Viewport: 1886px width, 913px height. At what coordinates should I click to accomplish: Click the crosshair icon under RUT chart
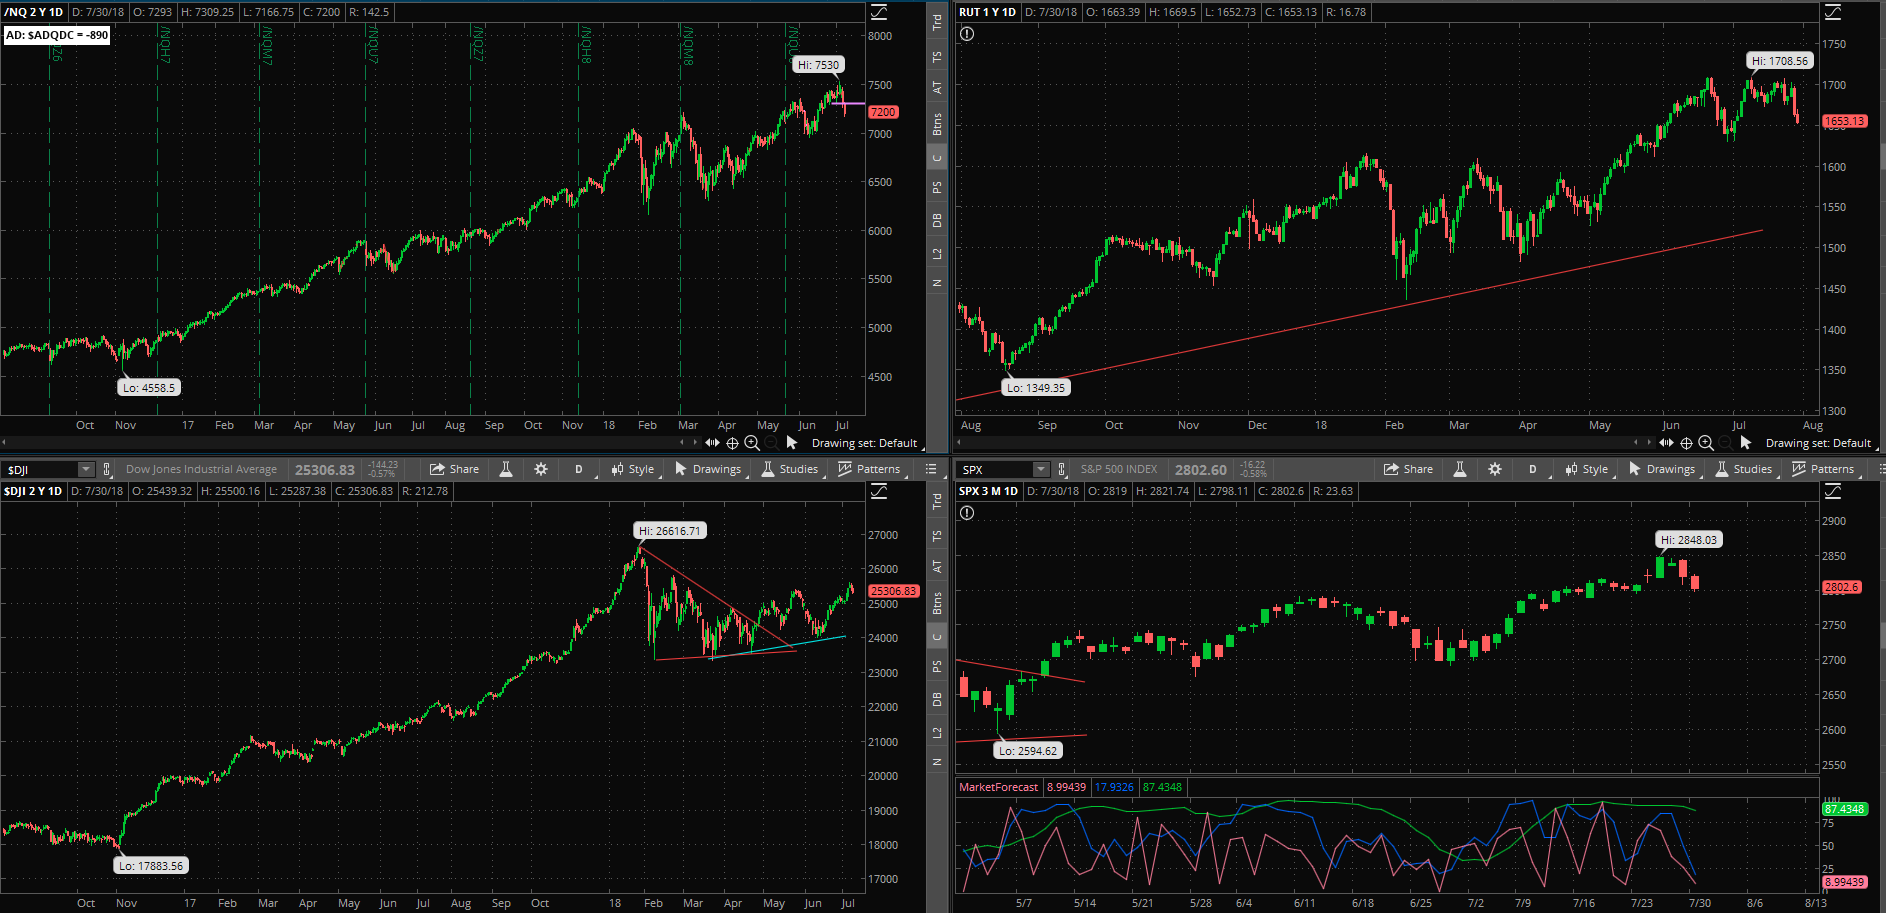(1686, 443)
